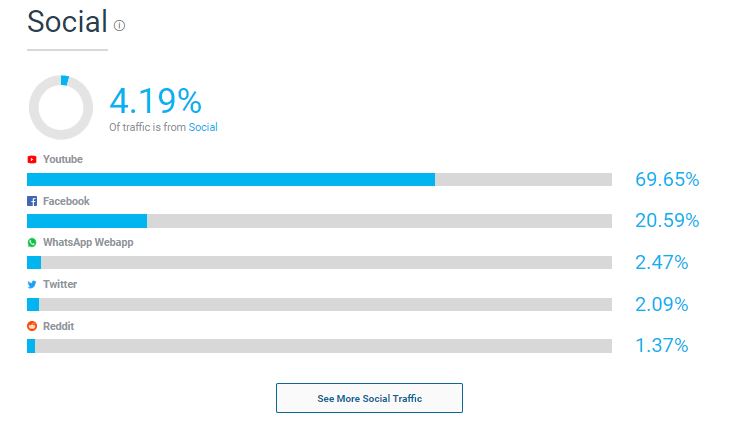Screen dimensions: 737x424
Task: Click the blue Facebook icon
Action: coord(32,201)
